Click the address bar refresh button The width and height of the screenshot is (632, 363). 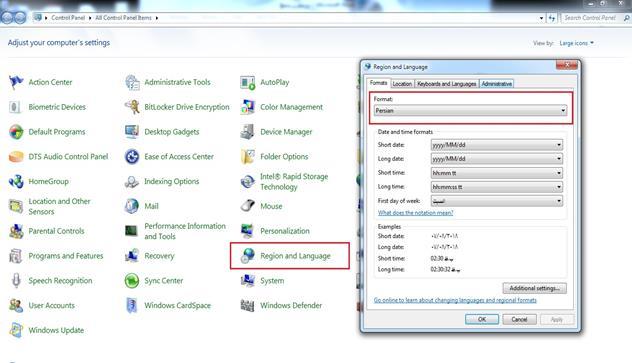click(x=551, y=18)
